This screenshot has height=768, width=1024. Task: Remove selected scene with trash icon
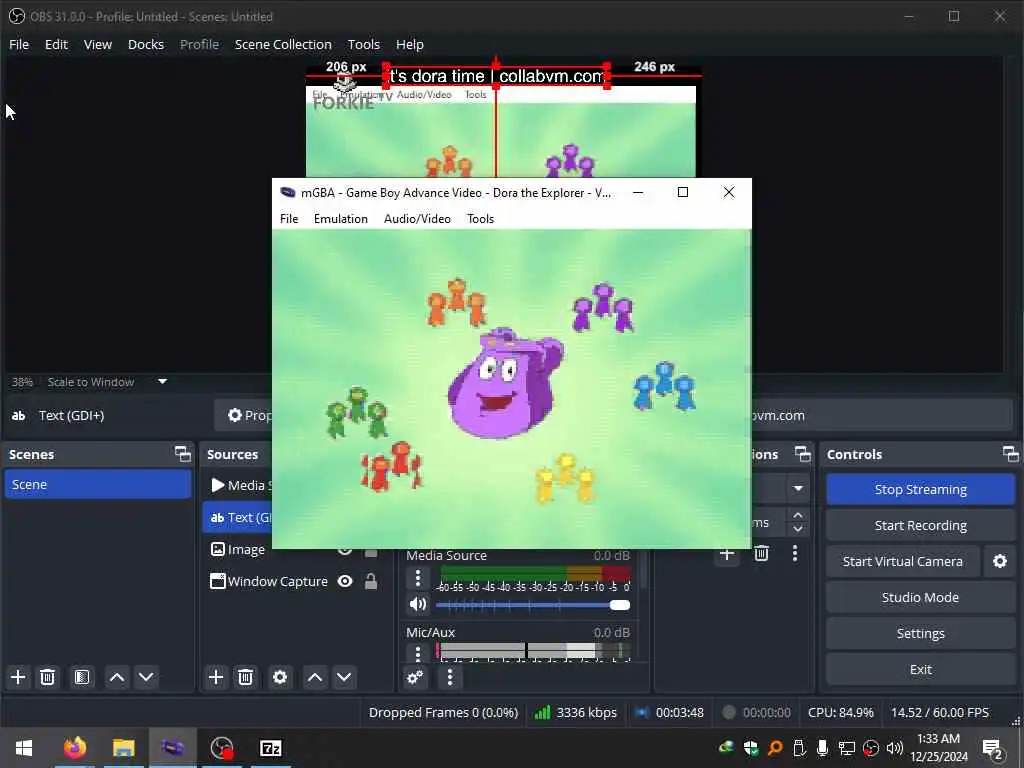[48, 677]
